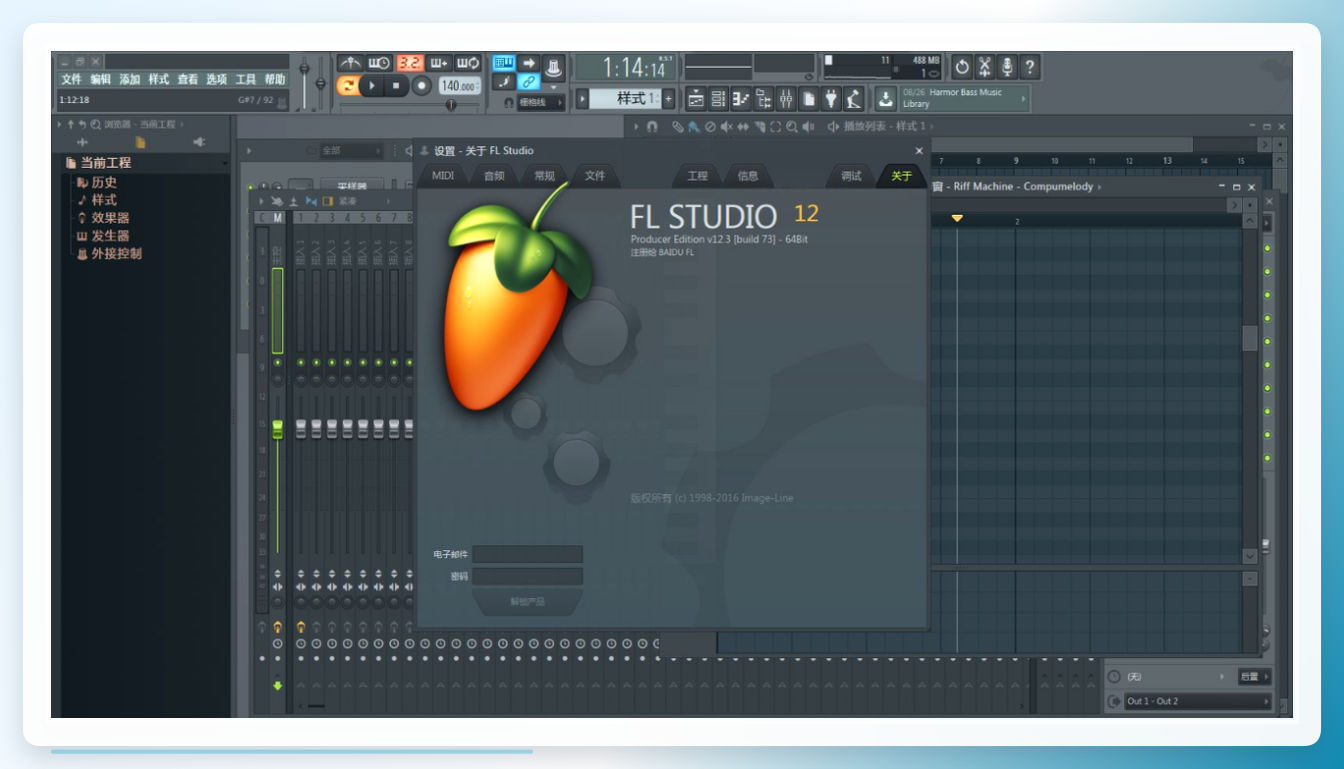
Task: Click the Stop button in the transport
Action: click(x=396, y=86)
